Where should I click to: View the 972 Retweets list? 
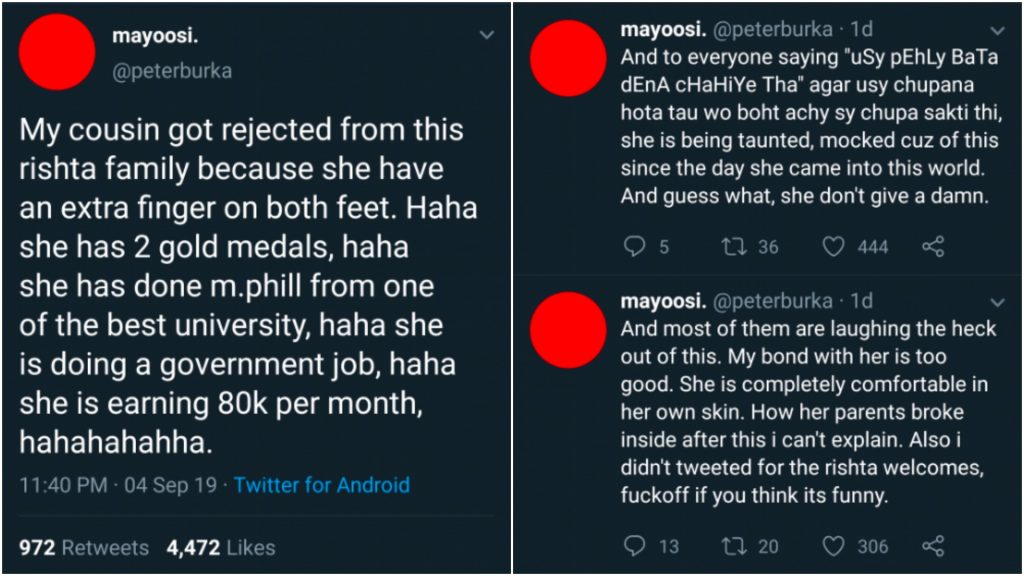84,547
